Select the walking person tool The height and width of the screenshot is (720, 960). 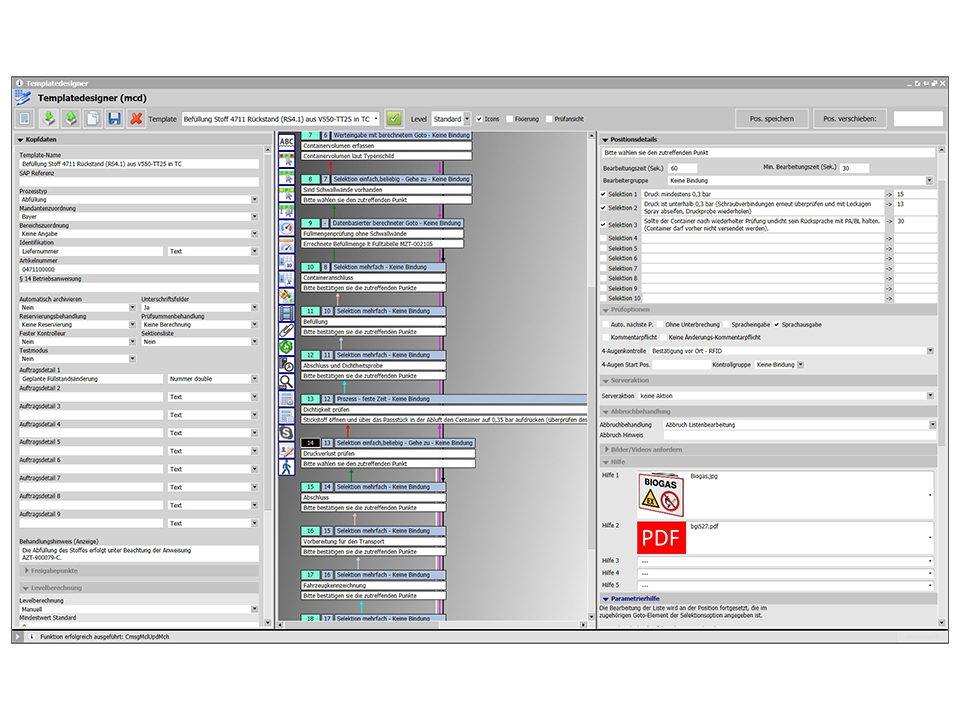point(286,468)
